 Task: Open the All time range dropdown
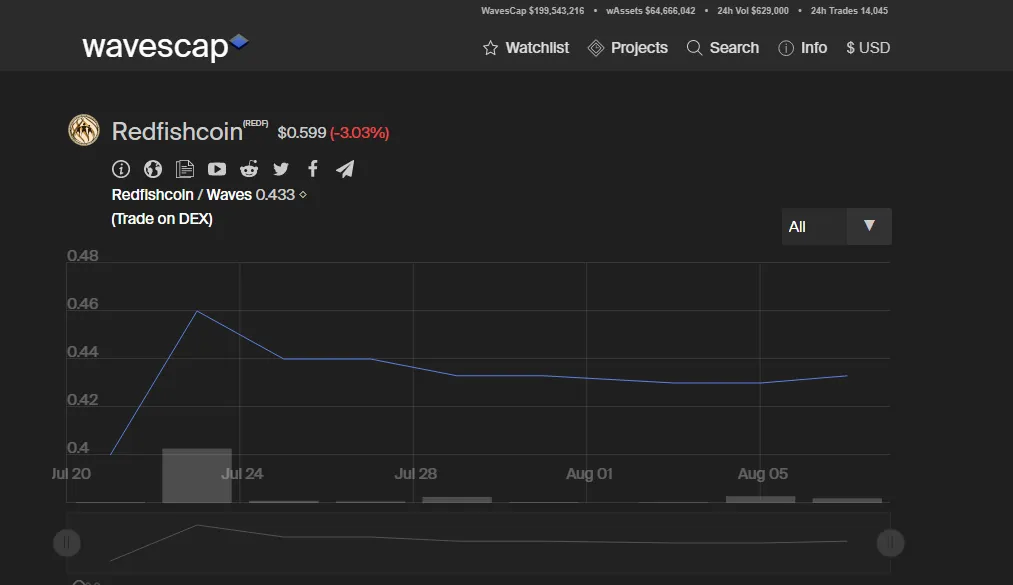pyautogui.click(x=837, y=227)
